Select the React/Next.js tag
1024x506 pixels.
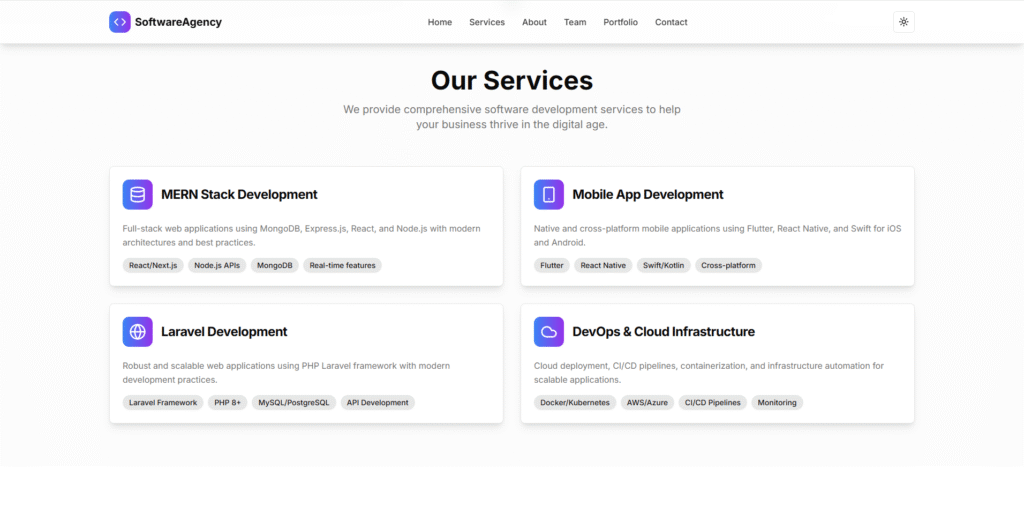tap(153, 266)
